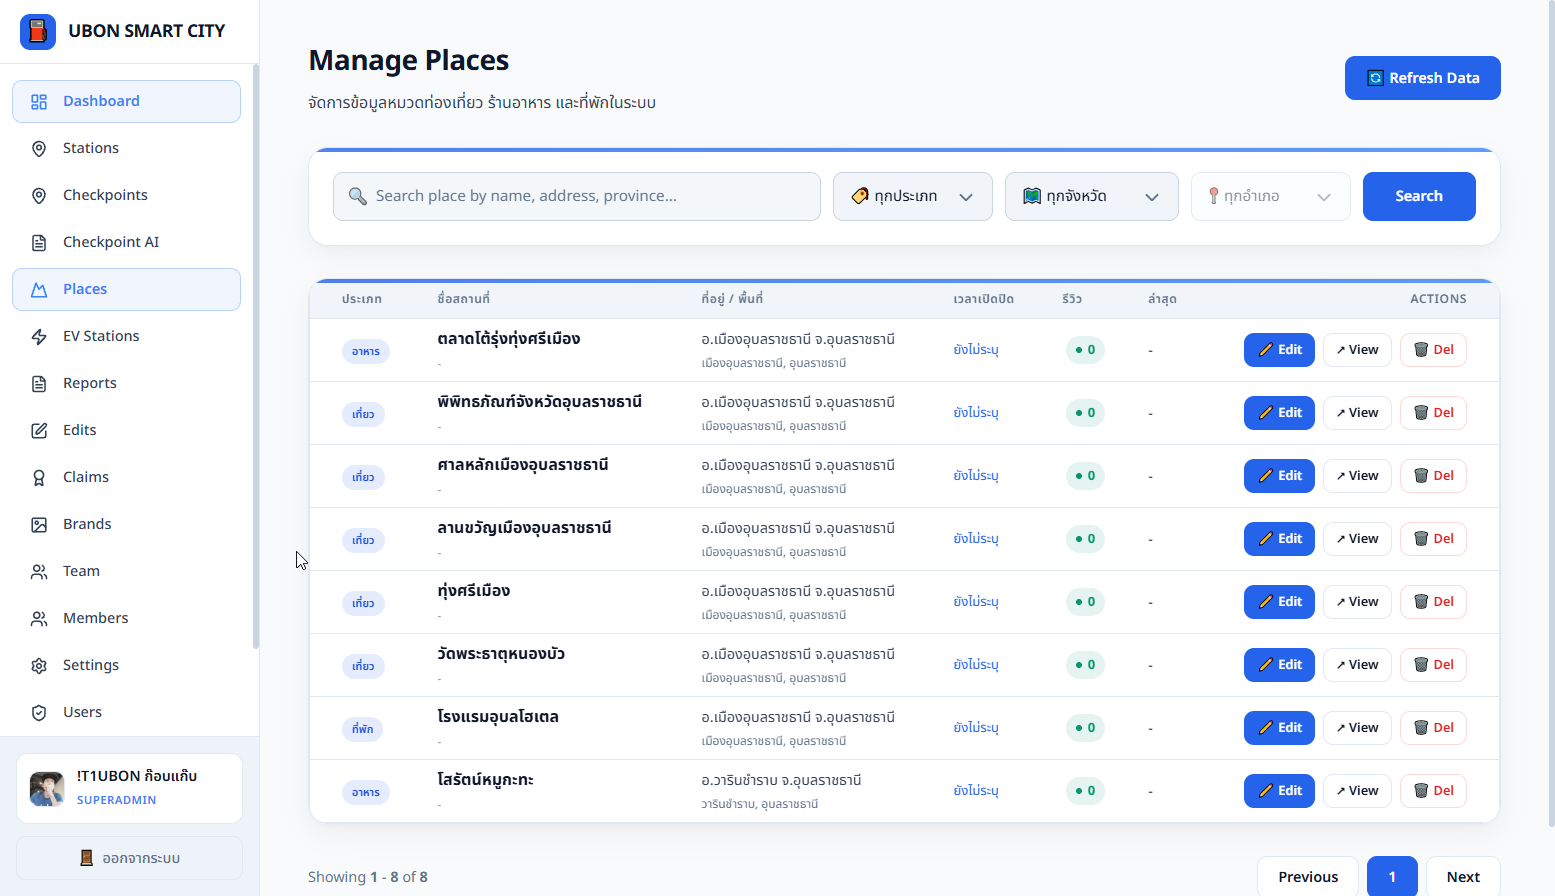This screenshot has width=1555, height=896.
Task: Click the Settings gear icon in sidebar
Action: (x=39, y=666)
